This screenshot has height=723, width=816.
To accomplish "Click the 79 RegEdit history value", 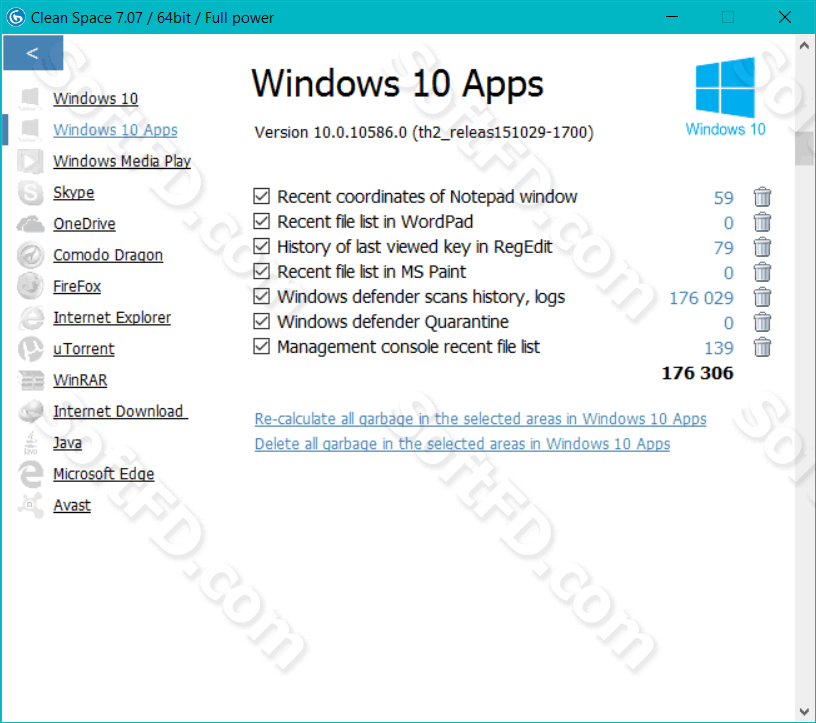I will pyautogui.click(x=723, y=248).
